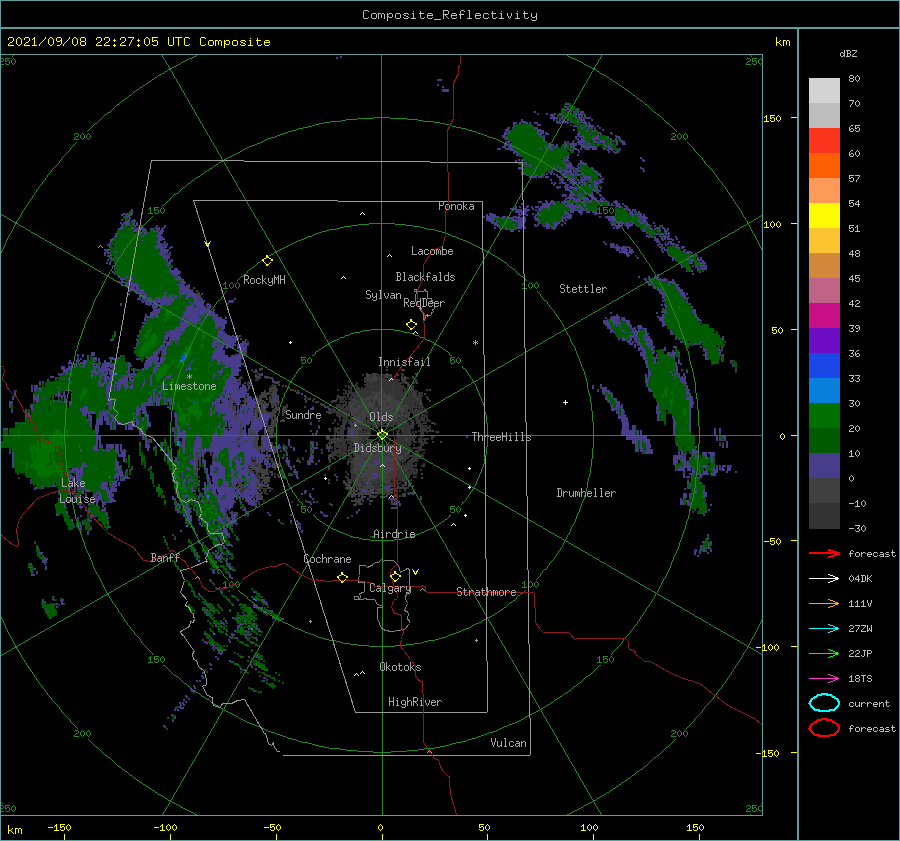Viewport: 900px width, 841px height.
Task: Click the Vulcan label
Action: tap(508, 743)
